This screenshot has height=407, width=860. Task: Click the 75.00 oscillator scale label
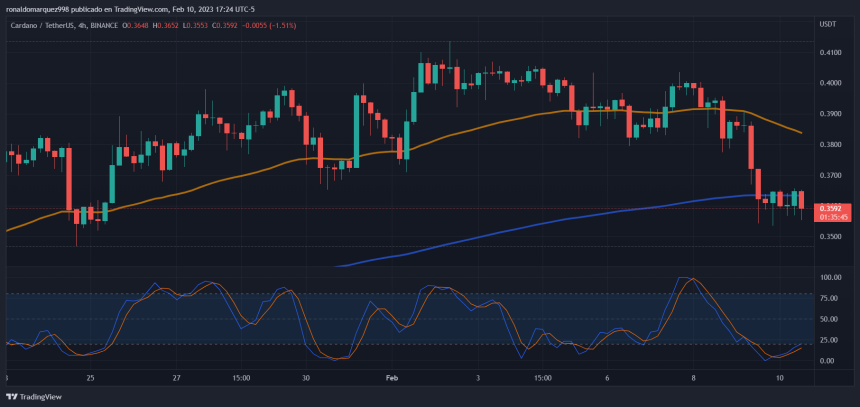[831, 298]
